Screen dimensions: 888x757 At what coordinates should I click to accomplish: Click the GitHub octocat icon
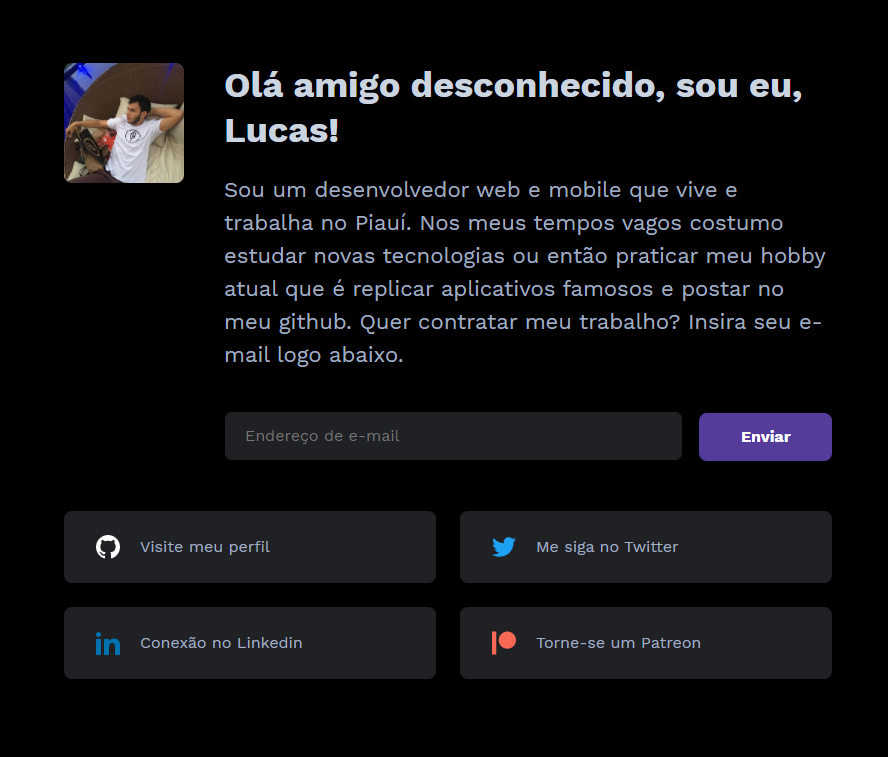[x=108, y=547]
